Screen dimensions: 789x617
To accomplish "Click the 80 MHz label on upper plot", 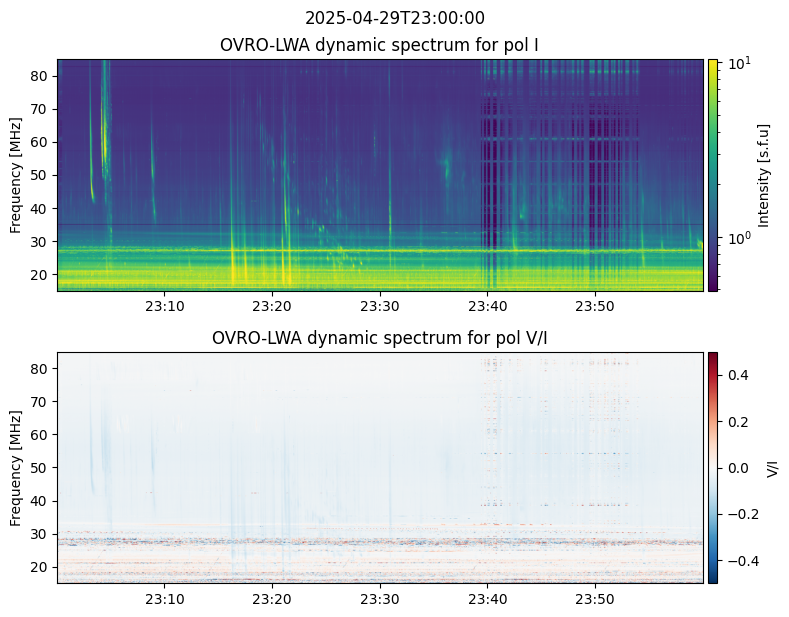I will point(40,76).
